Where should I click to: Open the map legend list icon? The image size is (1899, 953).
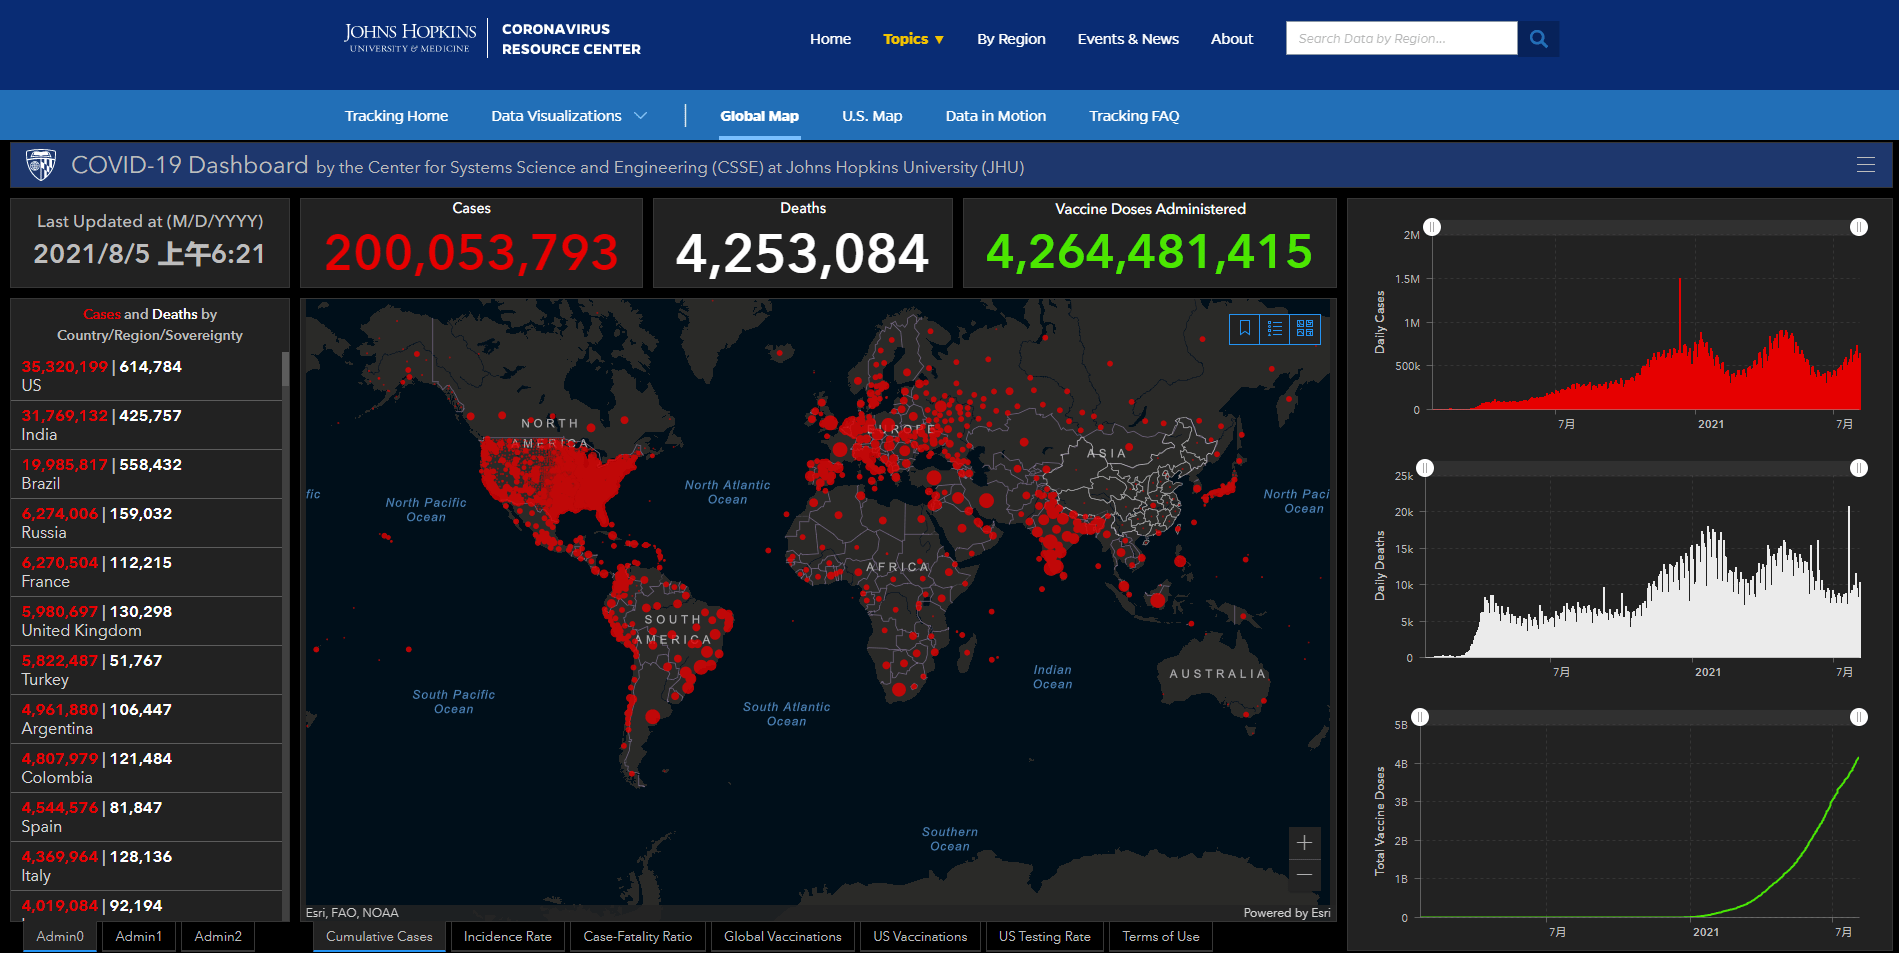point(1275,329)
